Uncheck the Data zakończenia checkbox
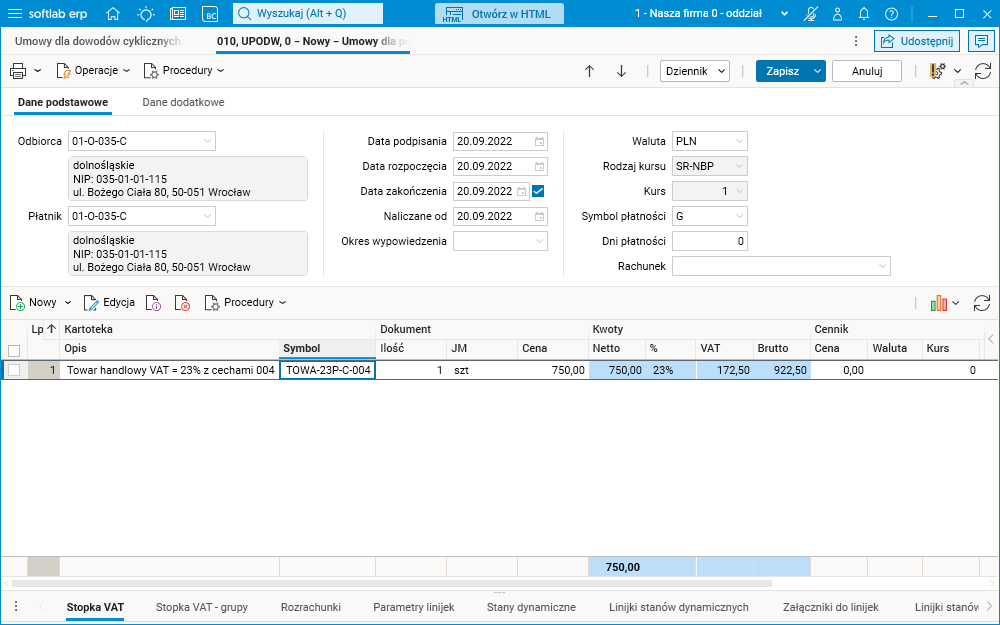Screen dimensions: 1000x625 pyautogui.click(x=538, y=191)
